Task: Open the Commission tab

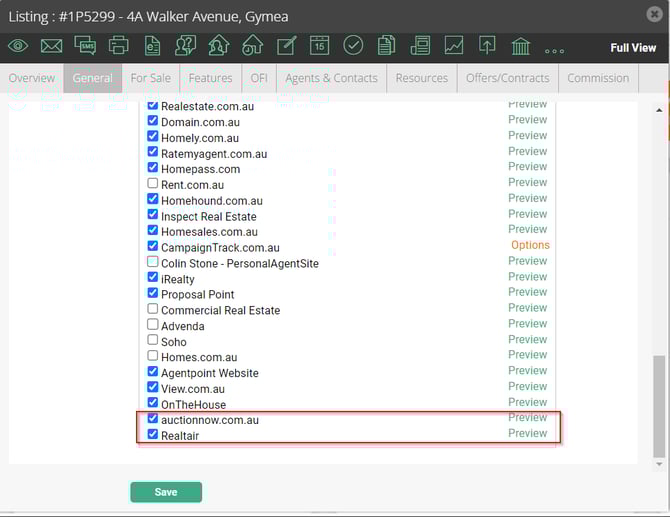Action: coord(598,78)
